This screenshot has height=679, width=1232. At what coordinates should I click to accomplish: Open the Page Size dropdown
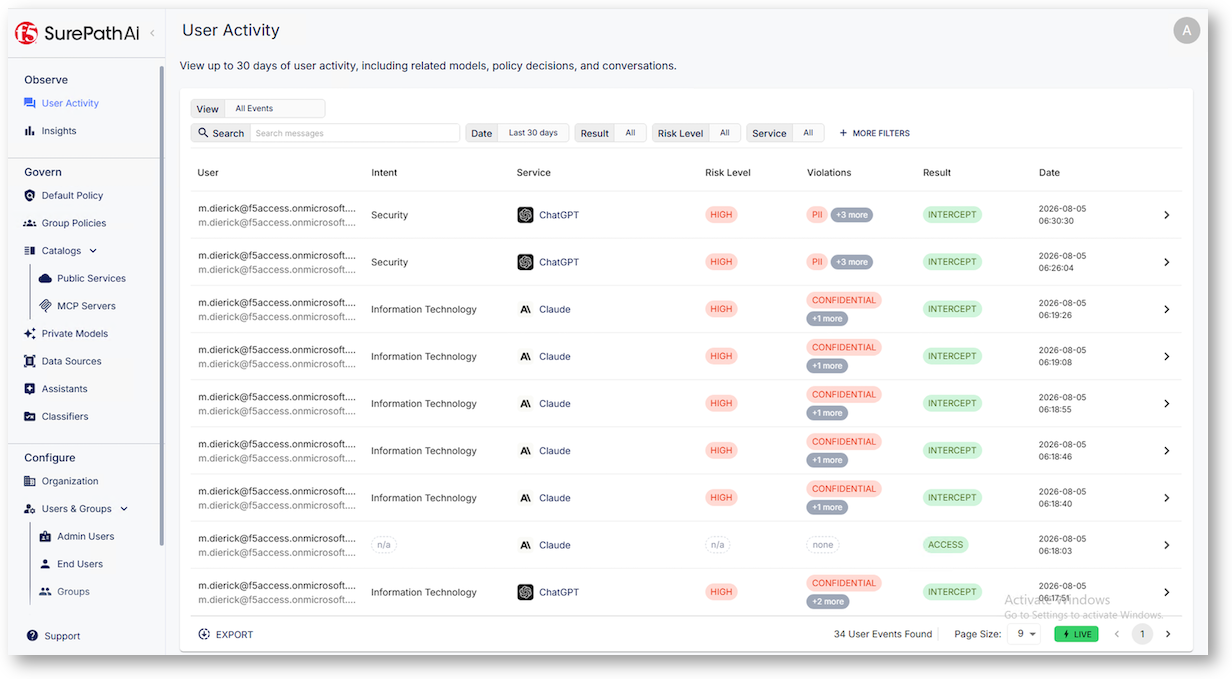click(x=1024, y=634)
